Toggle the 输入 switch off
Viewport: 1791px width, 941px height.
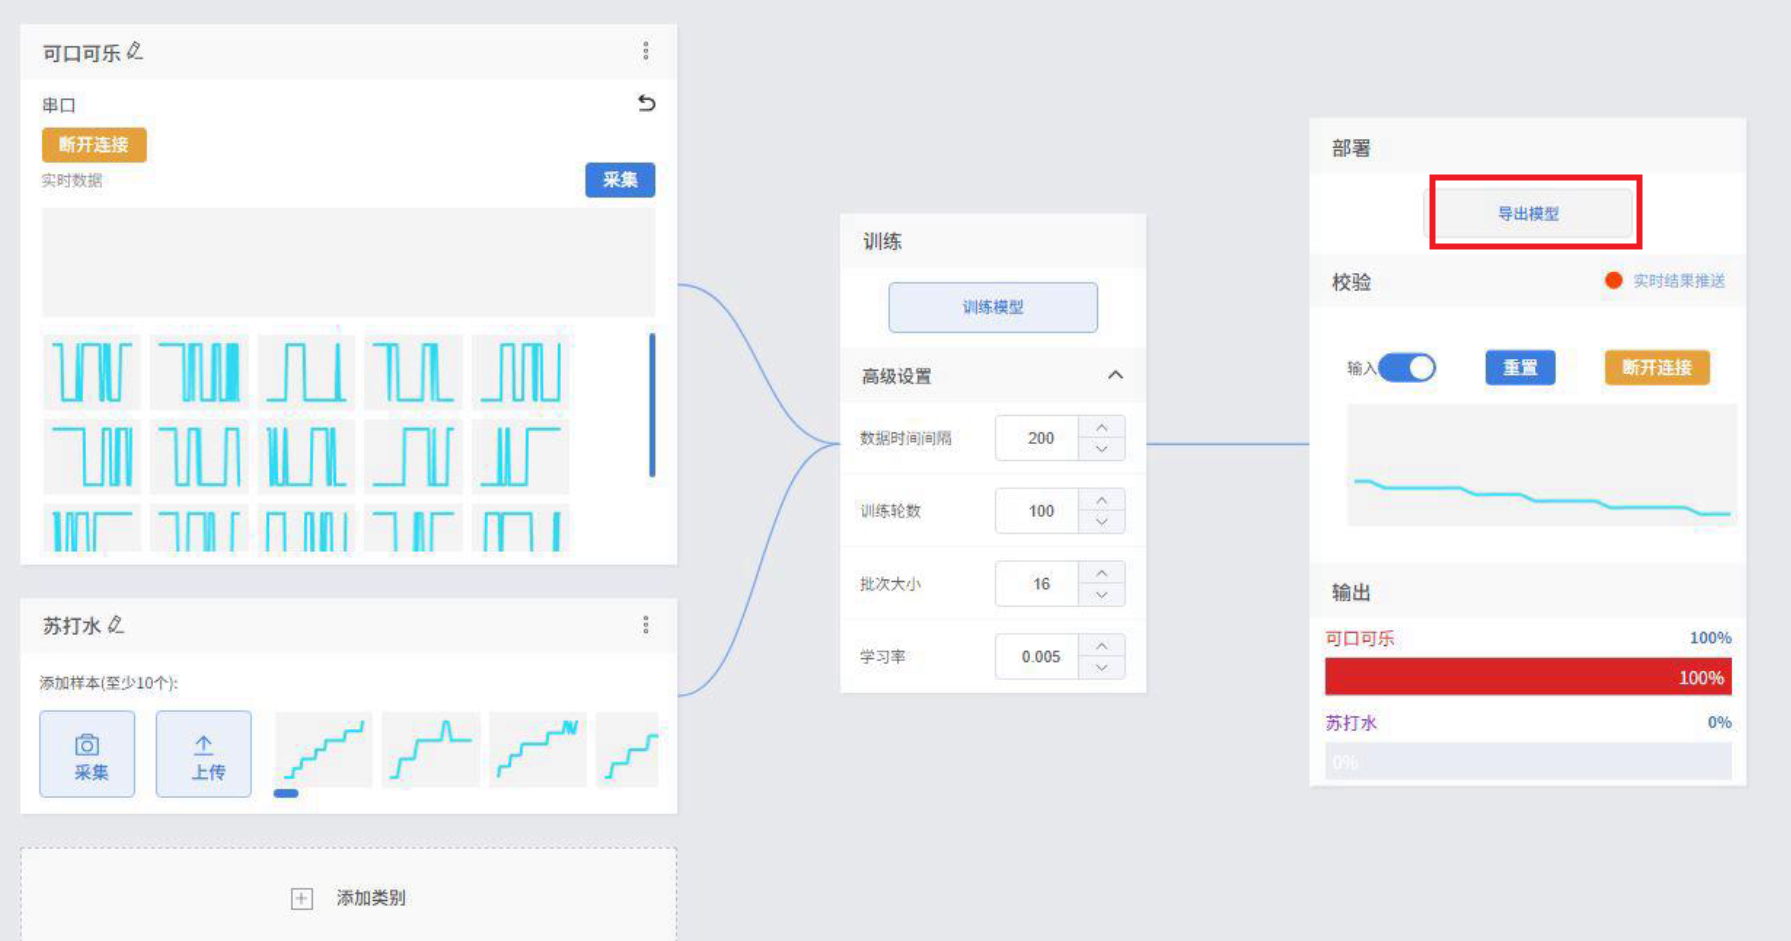coord(1408,368)
